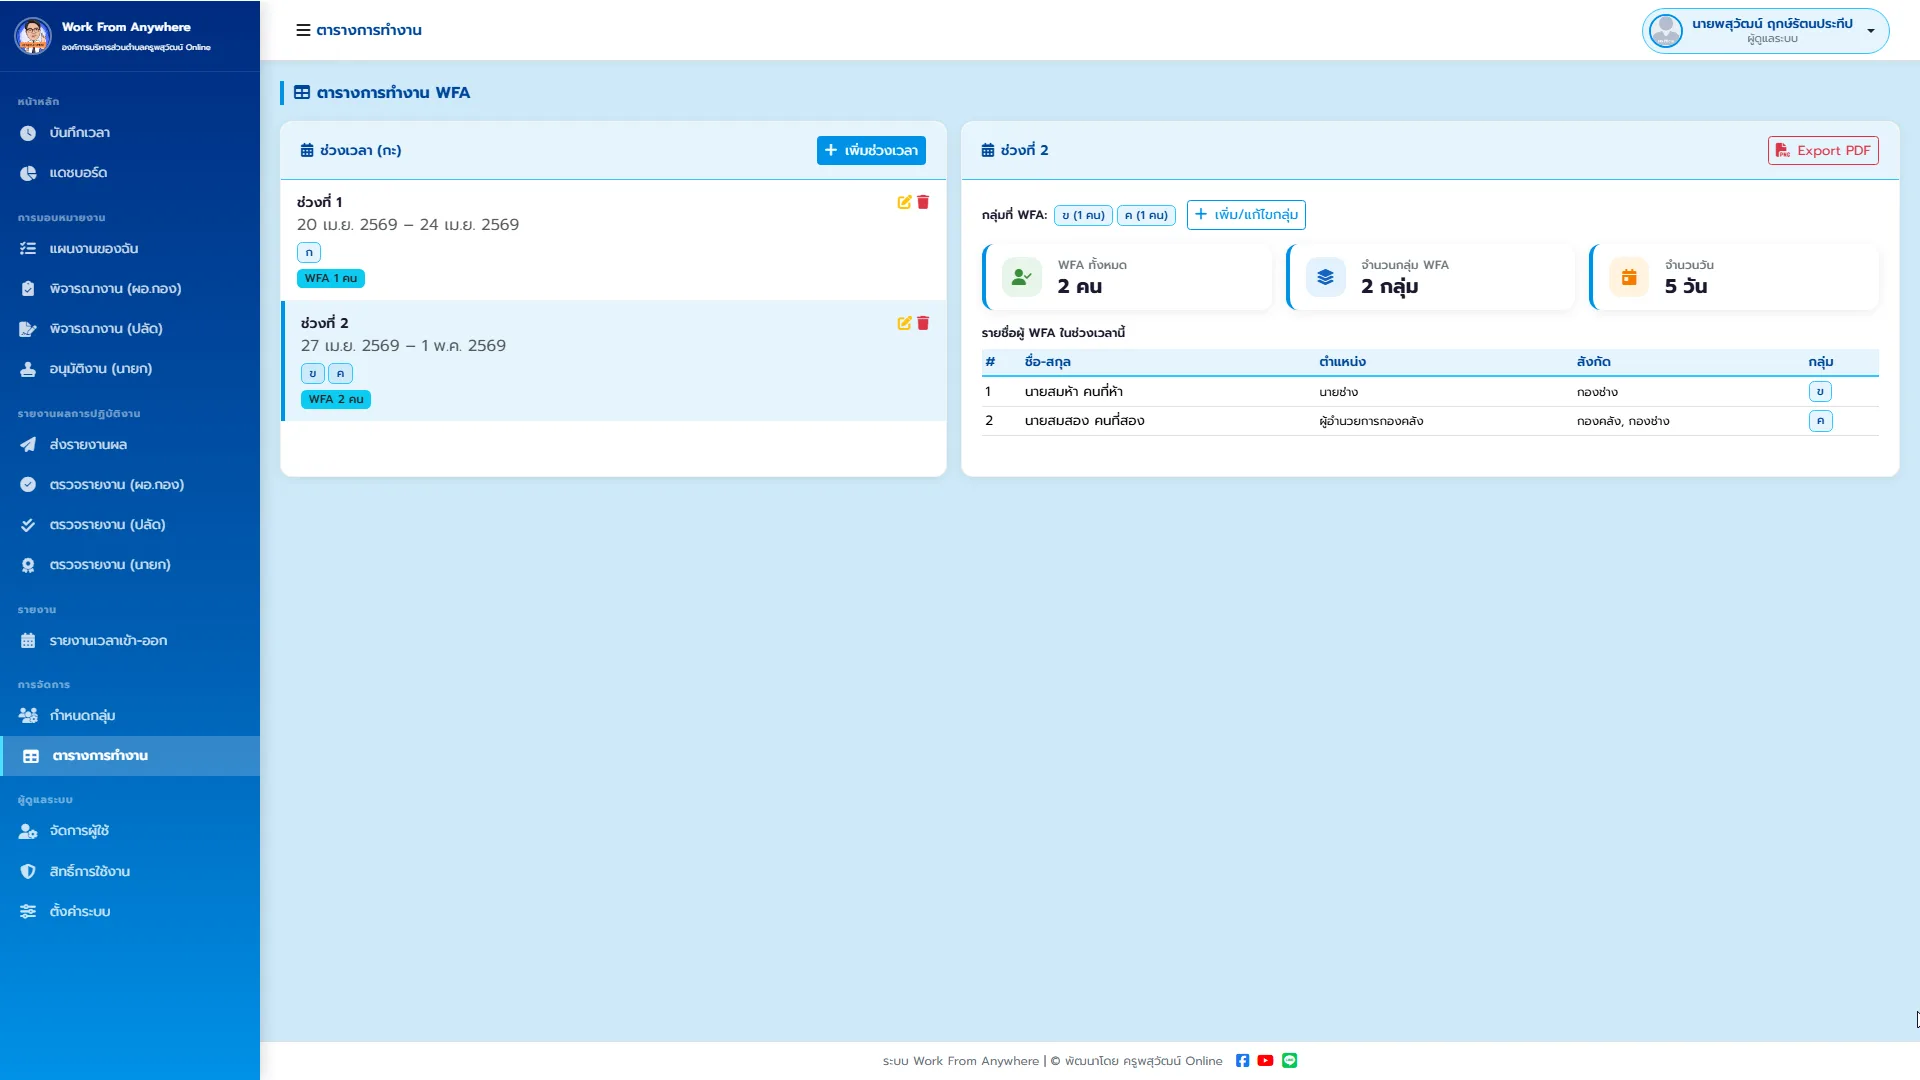Screen dimensions: 1920x1080
Task: Open the YouTube link in the footer
Action: [x=1265, y=1061]
